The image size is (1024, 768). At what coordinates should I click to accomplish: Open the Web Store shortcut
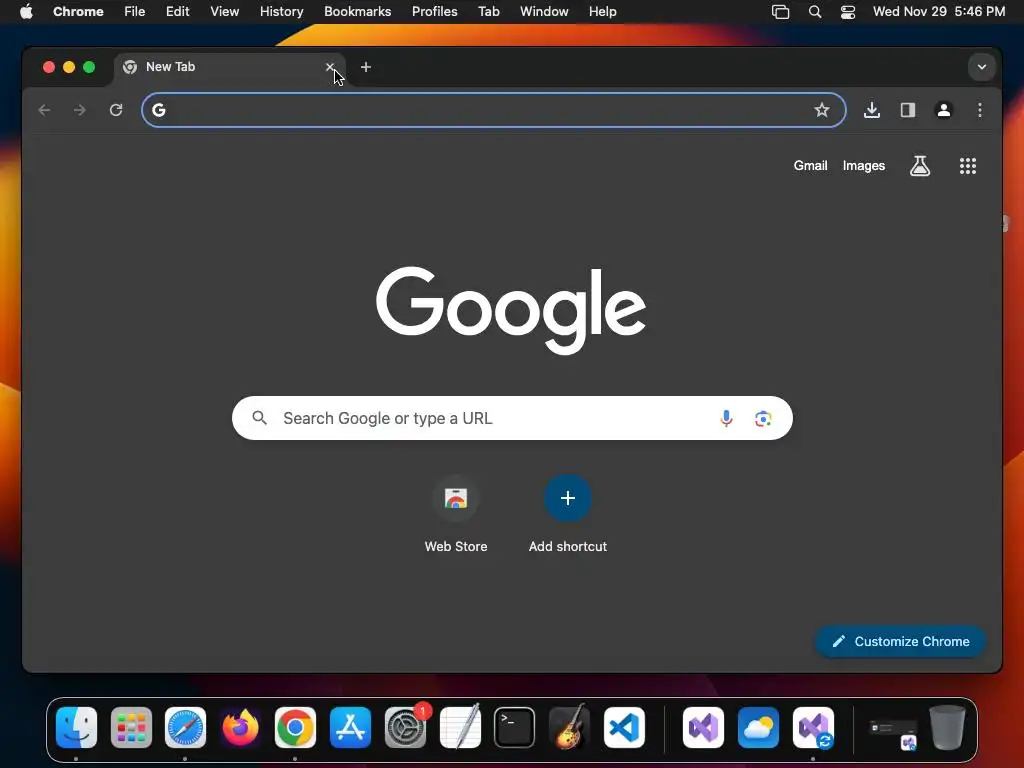tap(456, 515)
